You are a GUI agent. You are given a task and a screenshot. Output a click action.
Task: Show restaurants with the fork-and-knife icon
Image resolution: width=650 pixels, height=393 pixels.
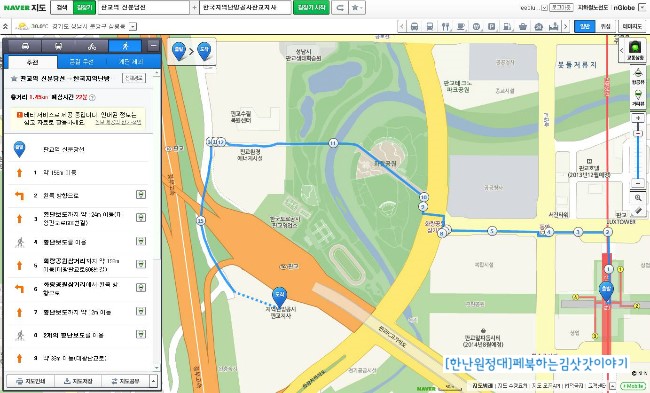[x=445, y=27]
